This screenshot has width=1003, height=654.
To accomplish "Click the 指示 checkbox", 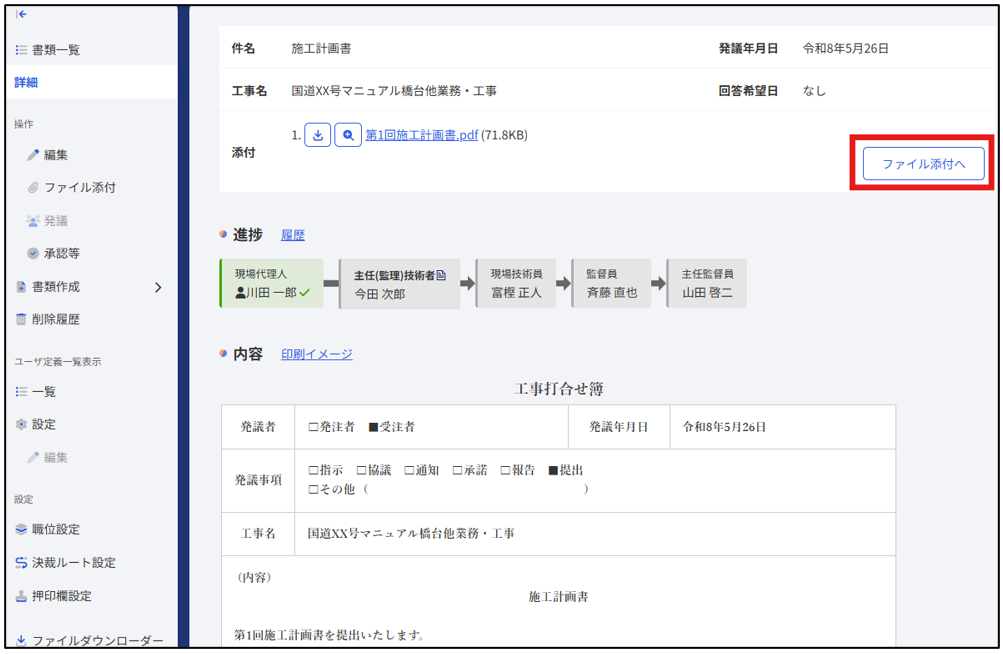I will pos(313,470).
